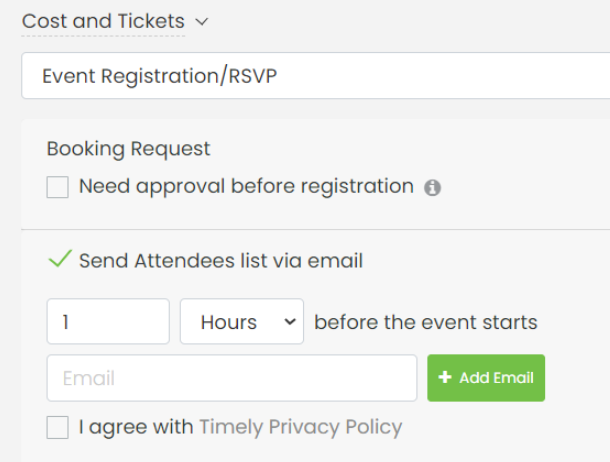Focus the Email input field
This screenshot has width=610, height=462.
click(x=232, y=378)
